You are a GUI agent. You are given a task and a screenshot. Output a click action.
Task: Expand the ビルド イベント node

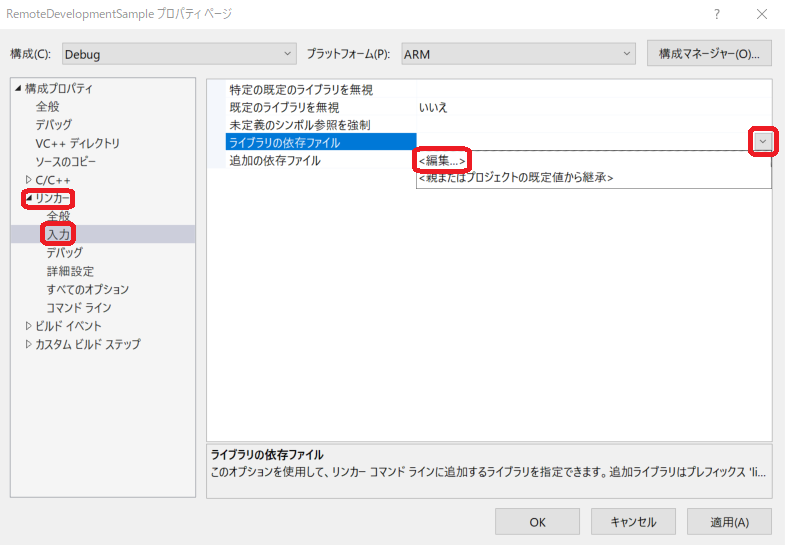[29, 326]
